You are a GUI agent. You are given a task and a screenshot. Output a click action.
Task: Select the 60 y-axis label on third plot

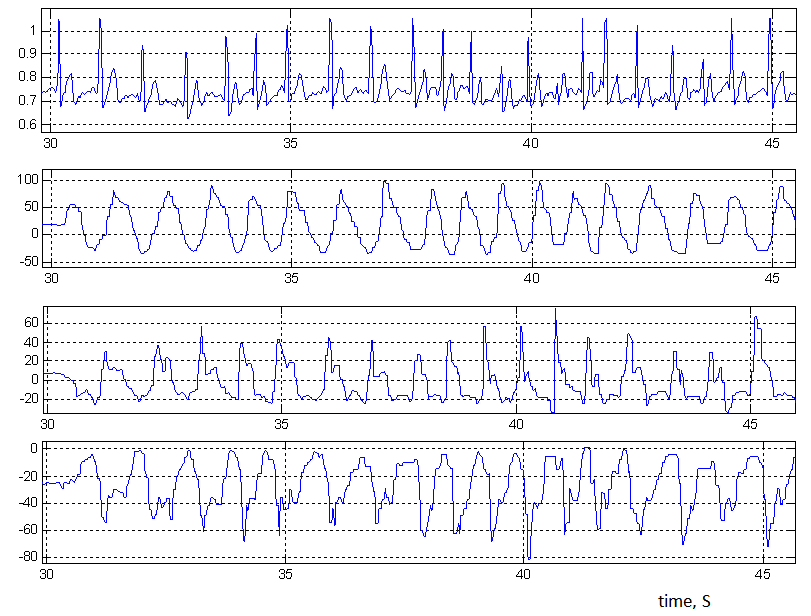coord(29,323)
